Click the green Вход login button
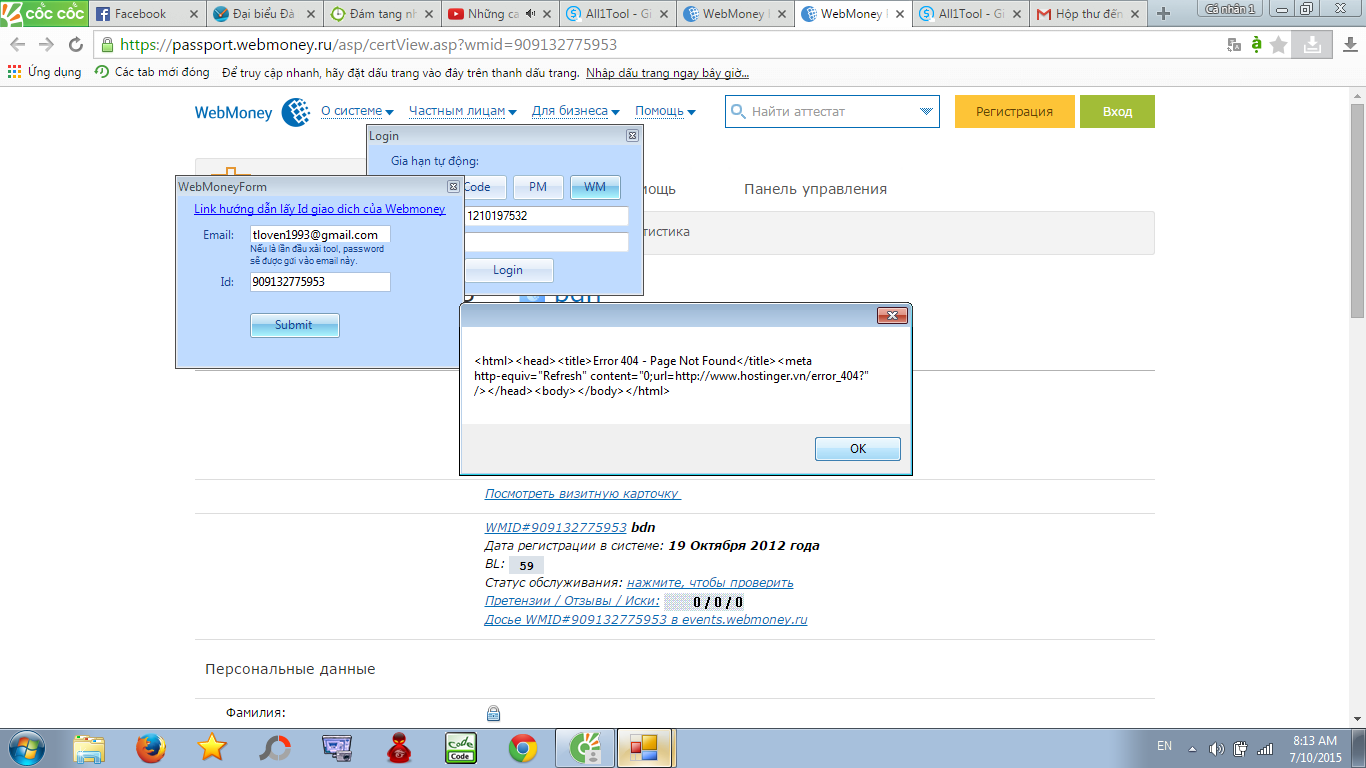 coord(1117,112)
